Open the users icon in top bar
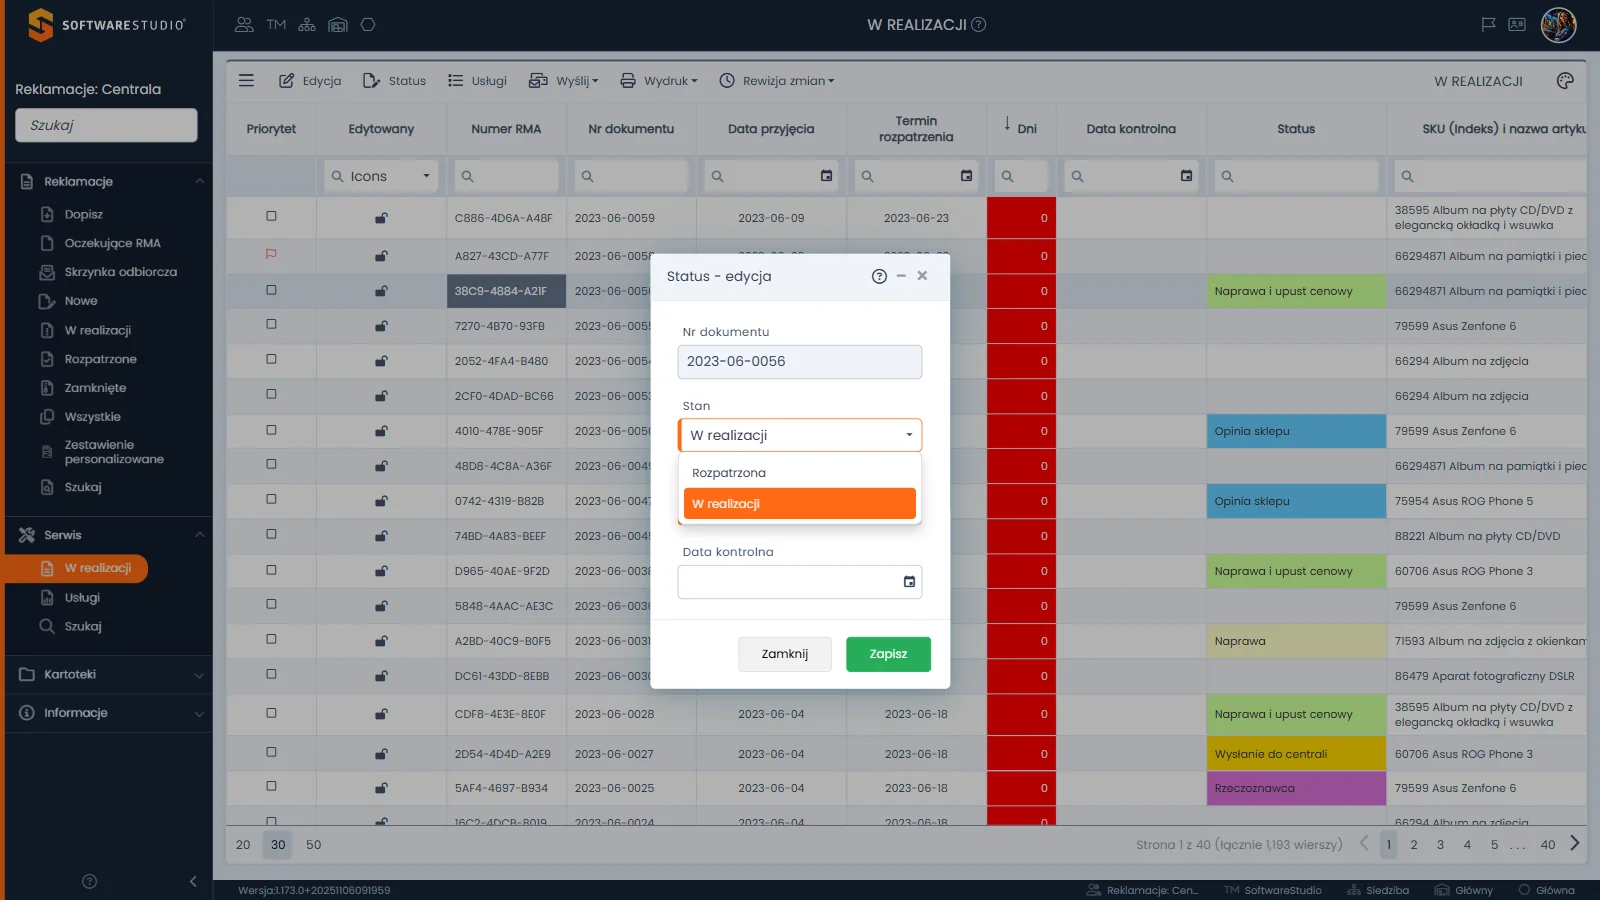 tap(244, 24)
